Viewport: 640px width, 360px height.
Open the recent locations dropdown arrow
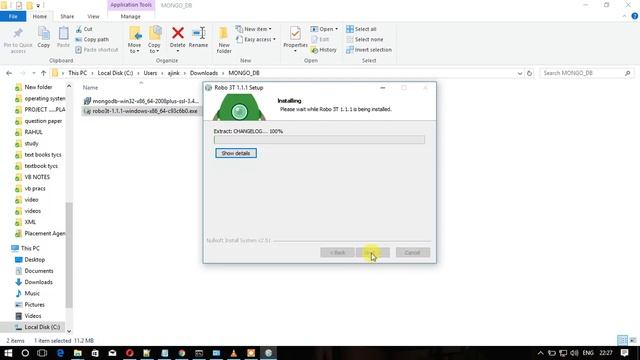[x=33, y=73]
